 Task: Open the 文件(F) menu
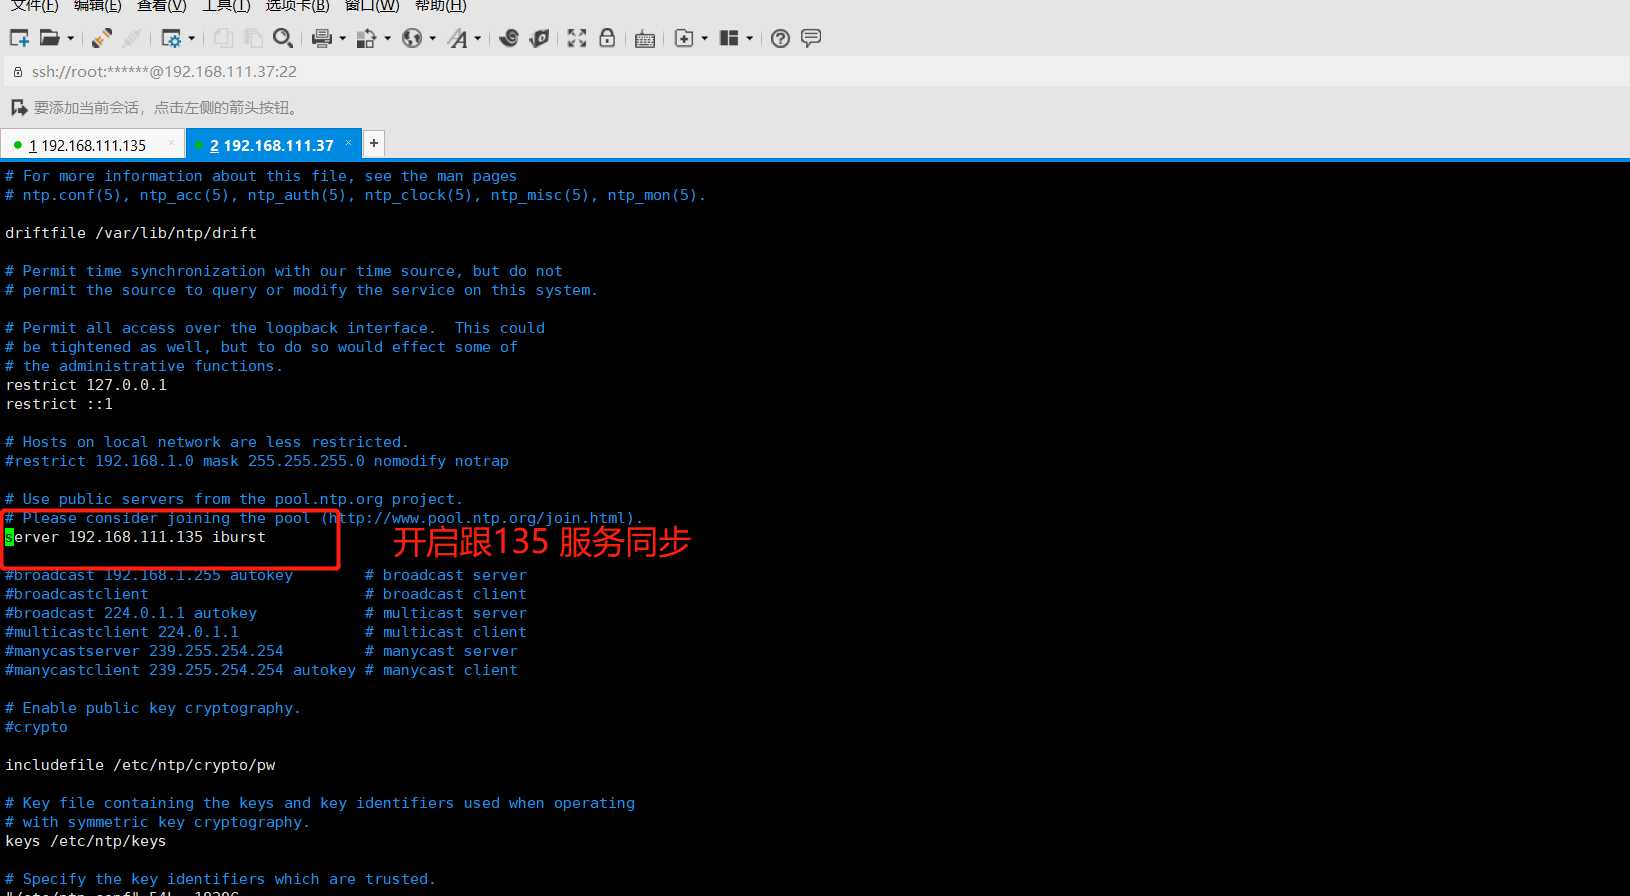[x=35, y=6]
